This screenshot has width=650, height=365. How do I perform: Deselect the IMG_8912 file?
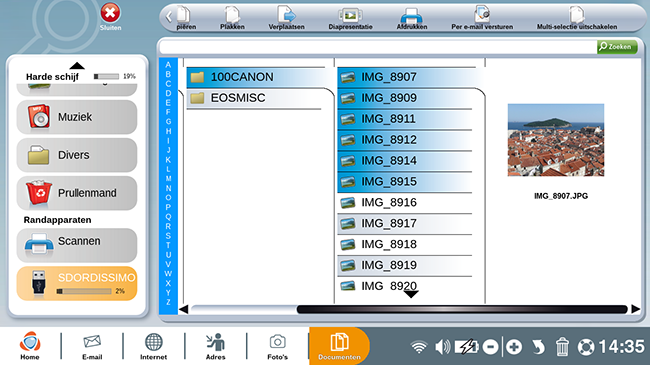click(x=405, y=140)
